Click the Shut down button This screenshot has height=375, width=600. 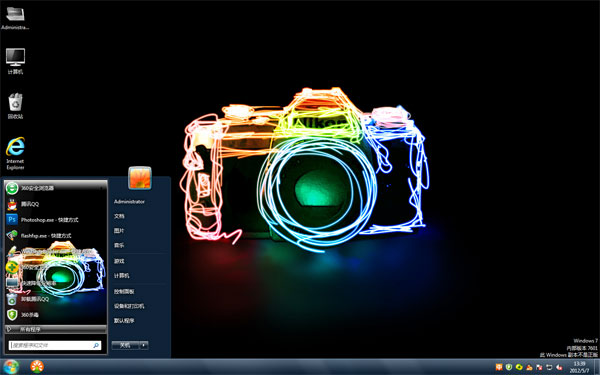pos(126,345)
